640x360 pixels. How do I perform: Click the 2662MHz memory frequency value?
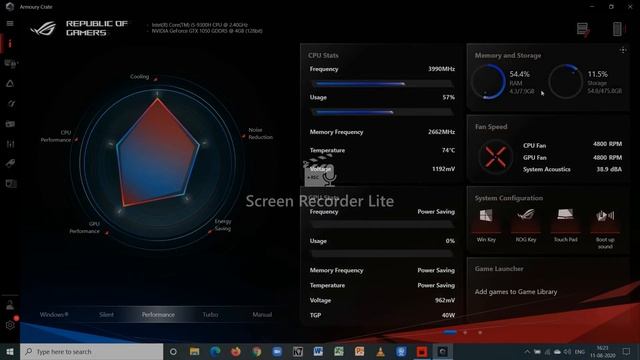pos(441,132)
